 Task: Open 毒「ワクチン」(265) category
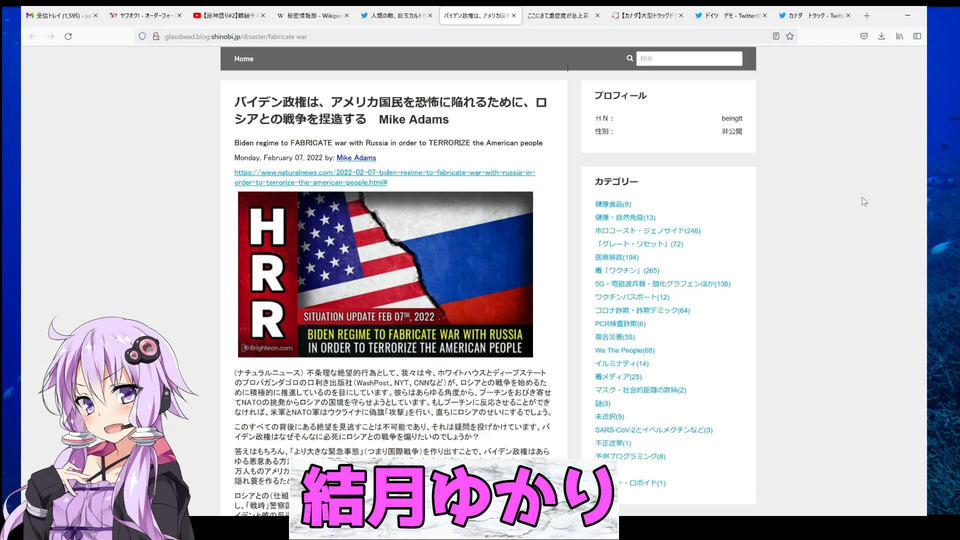pos(627,271)
